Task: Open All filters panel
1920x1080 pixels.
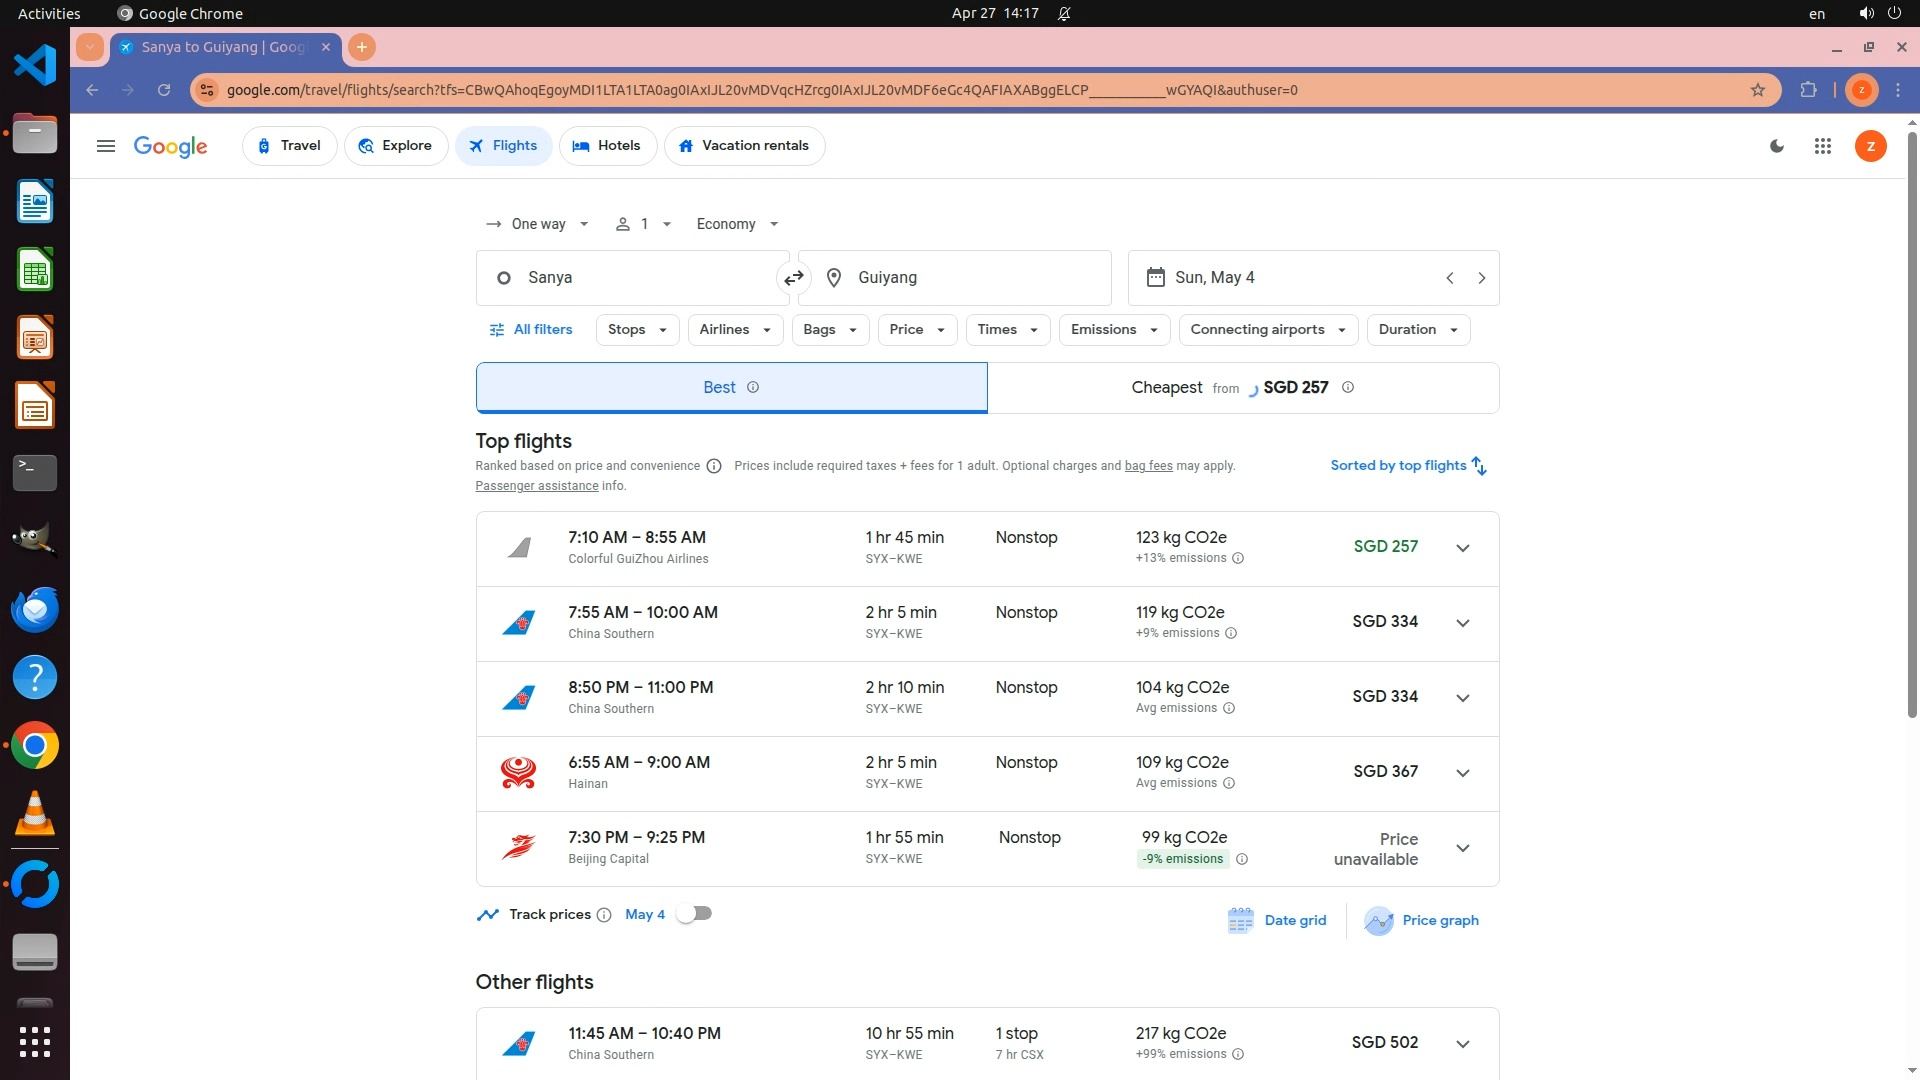Action: (530, 330)
